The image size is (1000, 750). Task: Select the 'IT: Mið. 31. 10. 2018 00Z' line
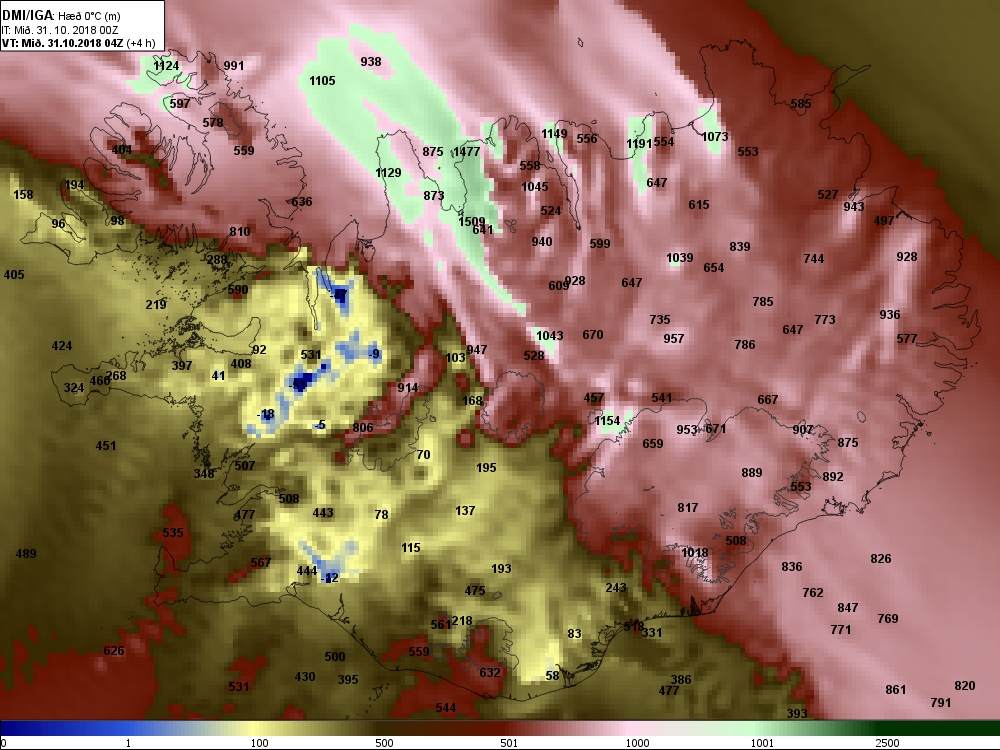tap(60, 30)
